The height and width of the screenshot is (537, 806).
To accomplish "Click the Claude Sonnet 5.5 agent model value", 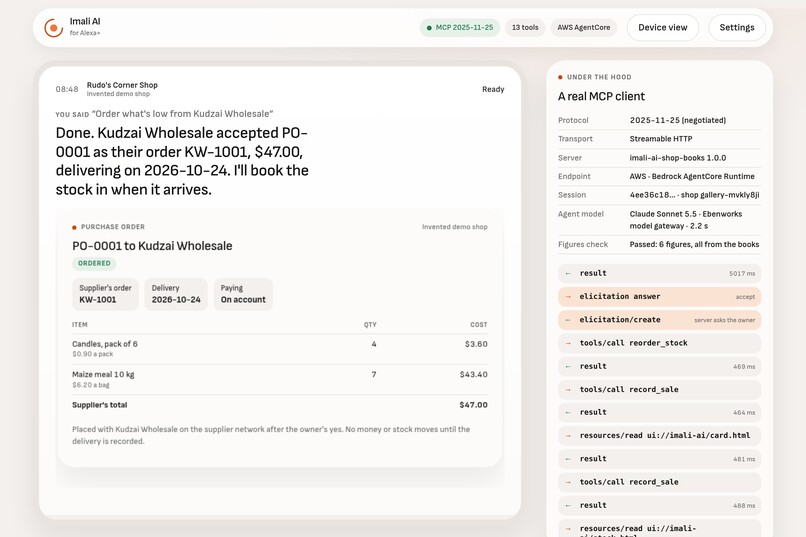I will click(686, 219).
